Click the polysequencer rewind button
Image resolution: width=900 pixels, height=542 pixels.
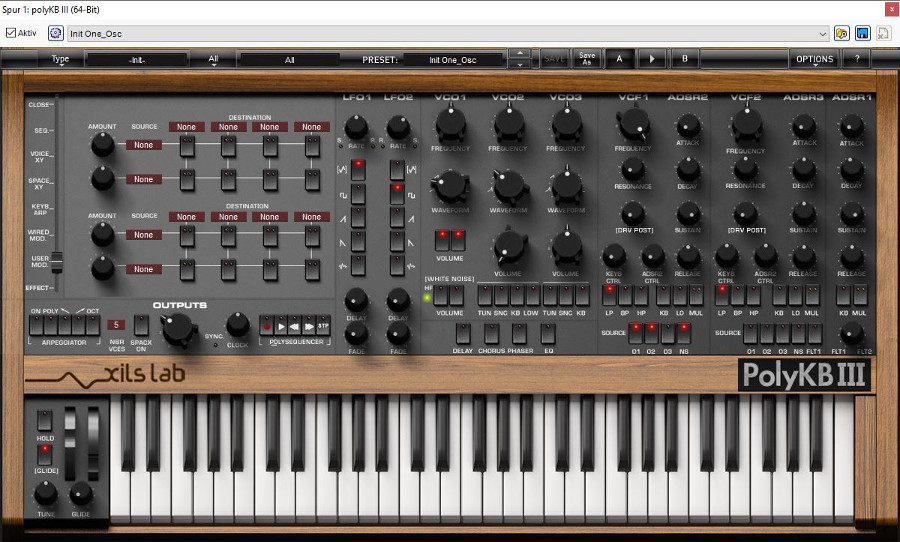[x=295, y=326]
